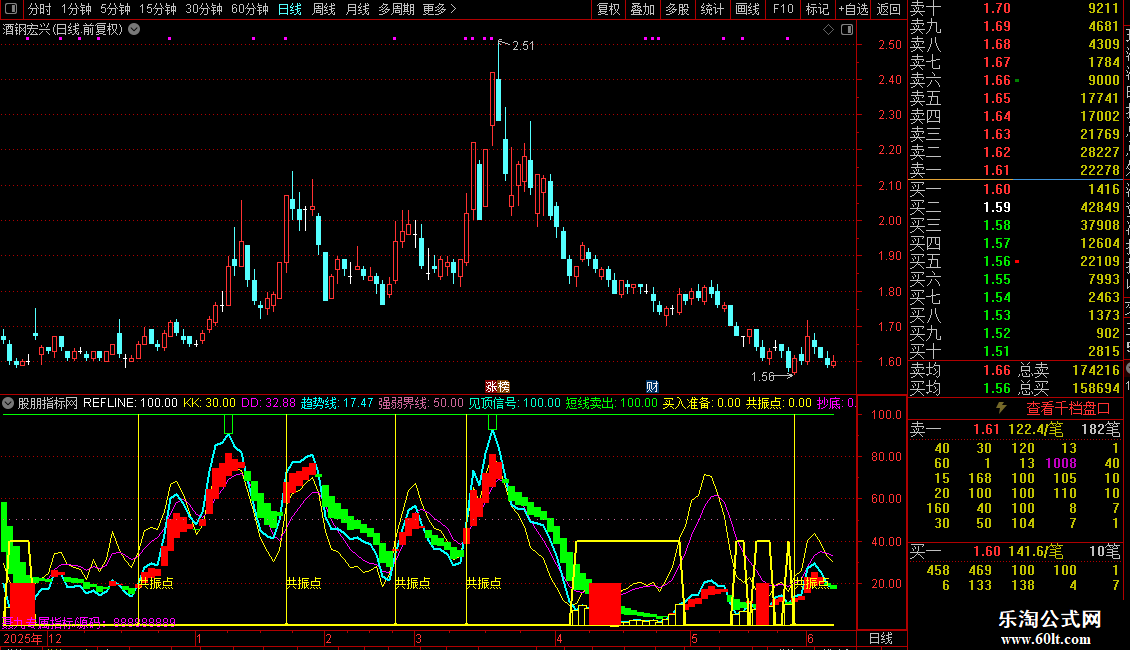Toggle the right side panel layout icon

(x=847, y=30)
